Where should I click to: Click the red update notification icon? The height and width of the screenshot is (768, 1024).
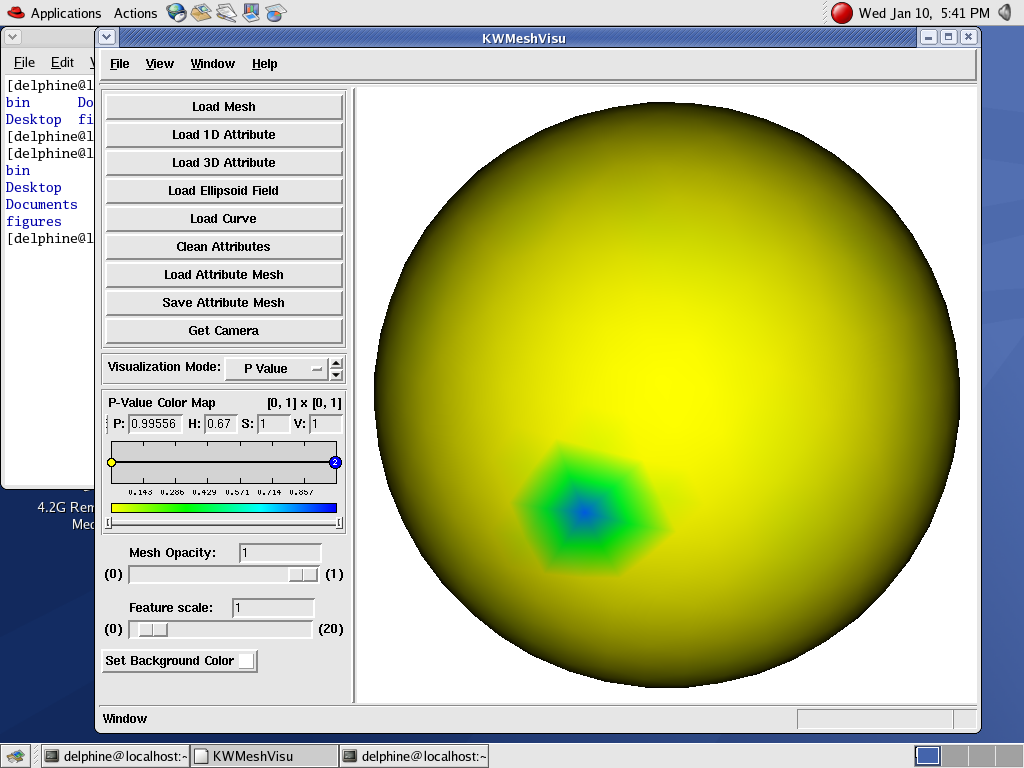(842, 13)
